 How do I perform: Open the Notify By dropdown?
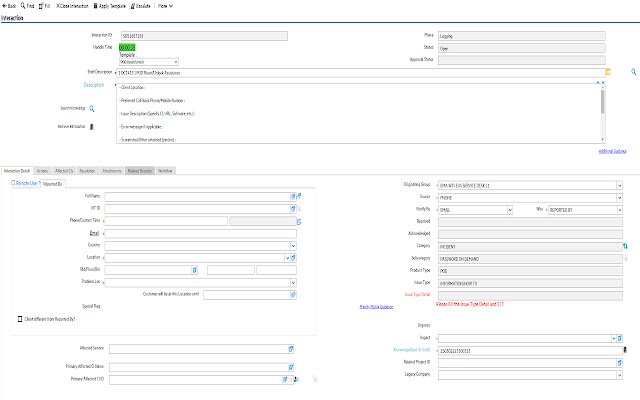pos(509,210)
